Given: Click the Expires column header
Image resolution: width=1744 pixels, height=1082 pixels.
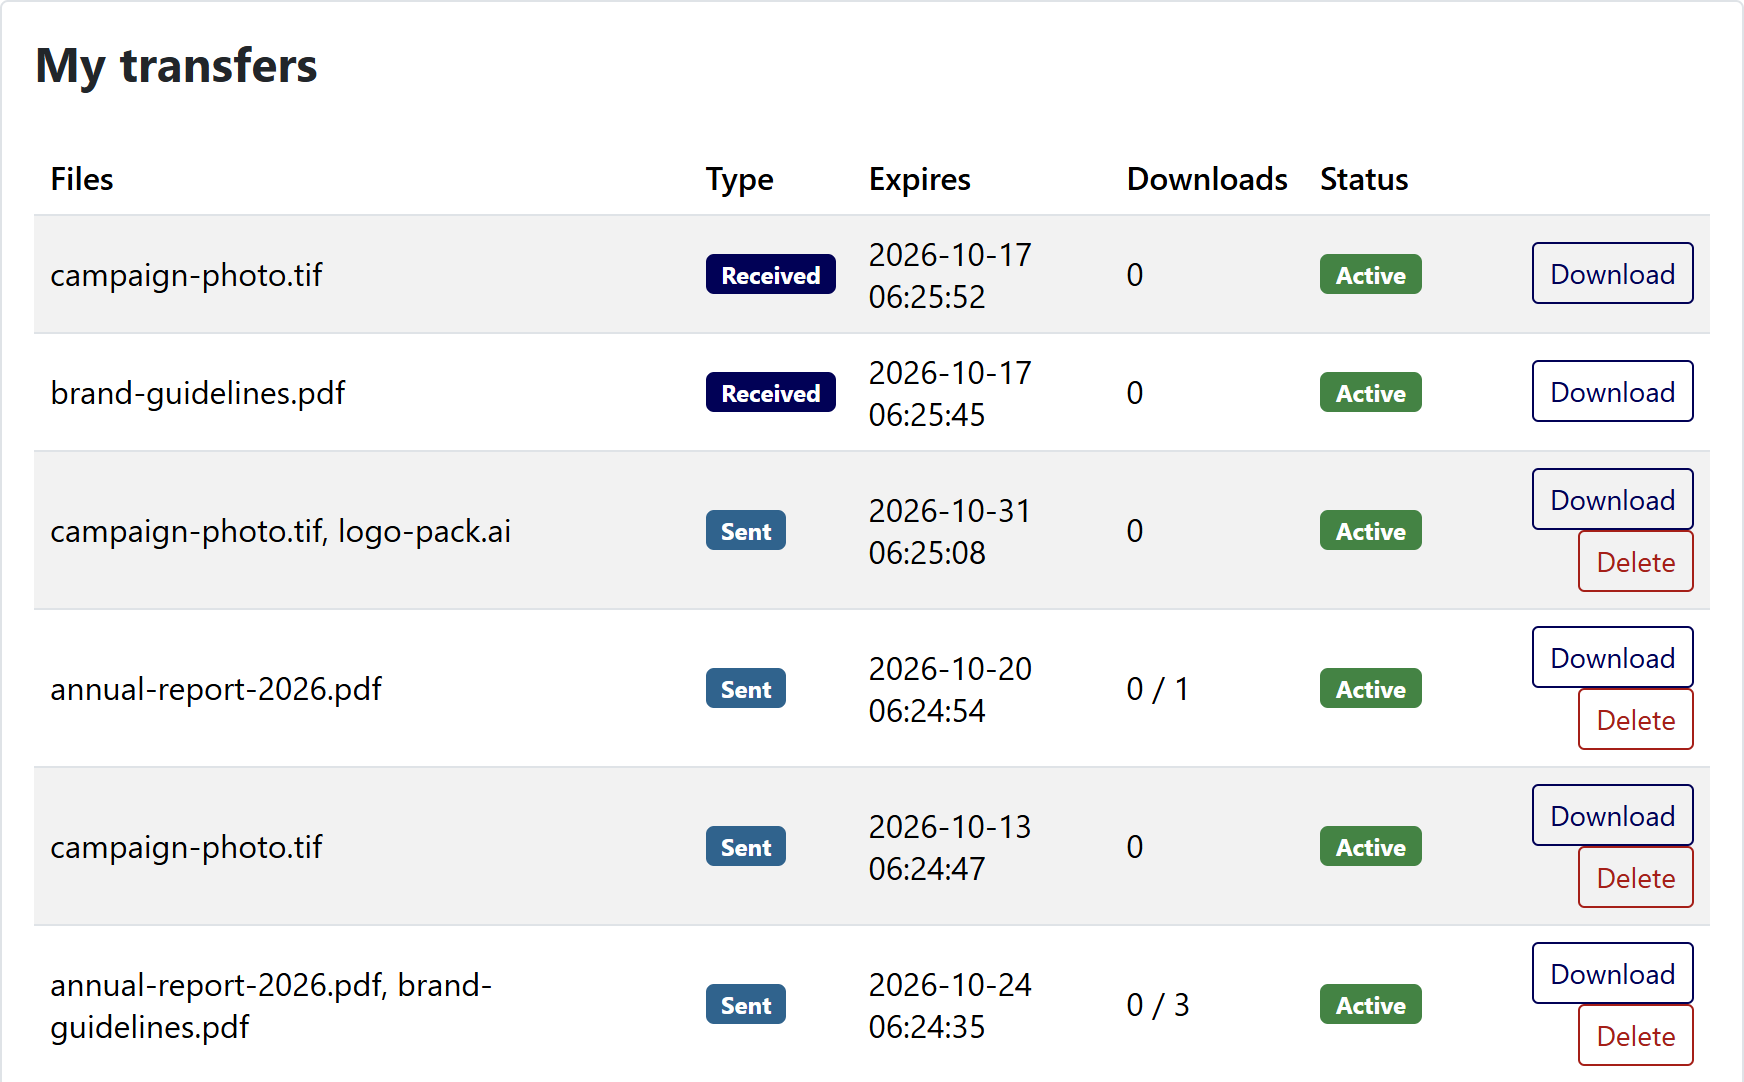Looking at the screenshot, I should (x=919, y=179).
